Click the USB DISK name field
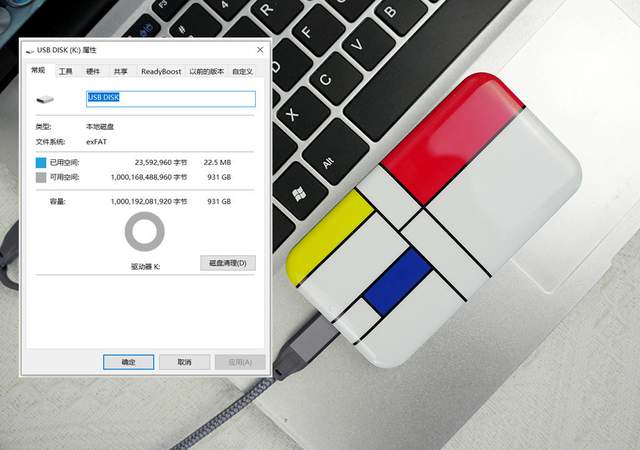 [x=171, y=99]
